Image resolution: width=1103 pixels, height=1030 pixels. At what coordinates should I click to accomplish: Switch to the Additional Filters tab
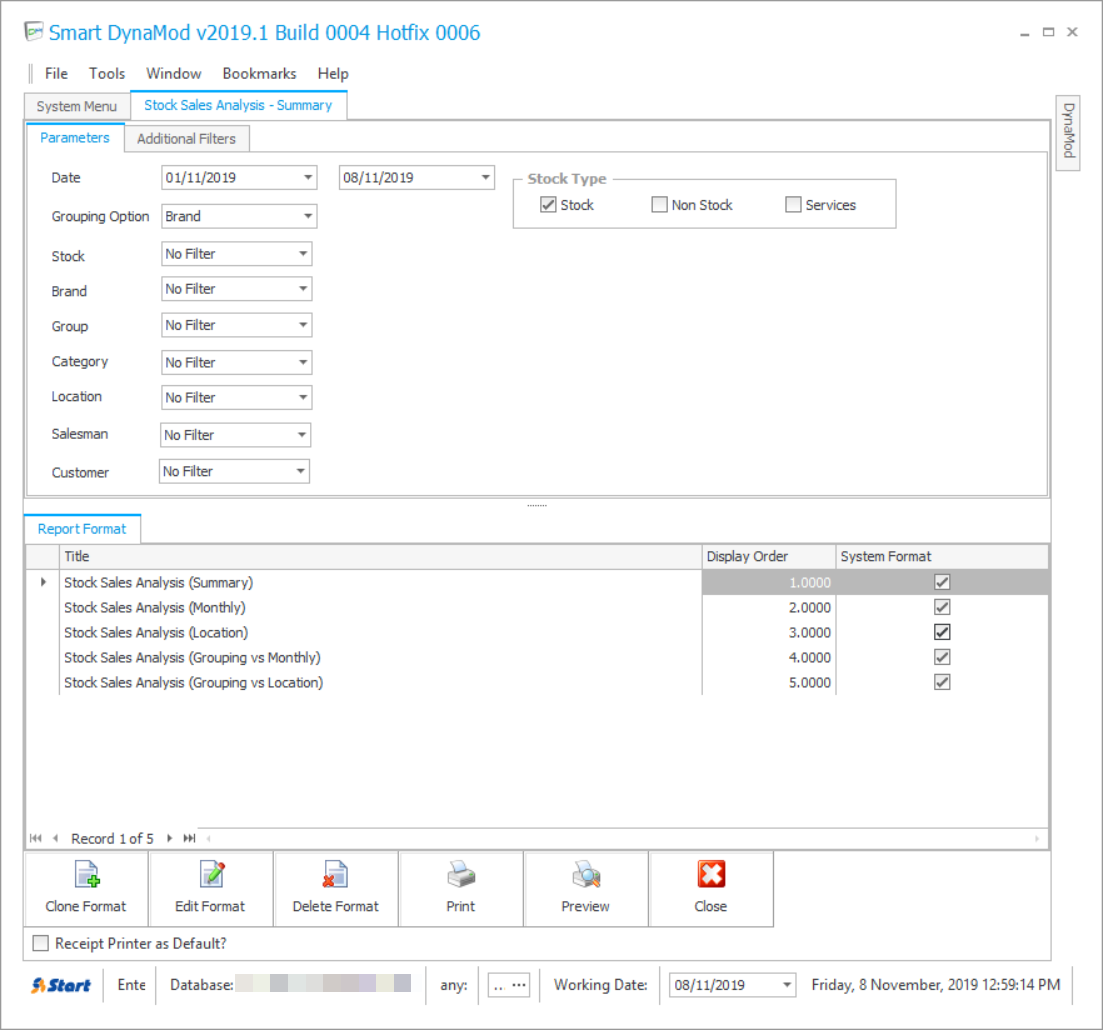(186, 139)
